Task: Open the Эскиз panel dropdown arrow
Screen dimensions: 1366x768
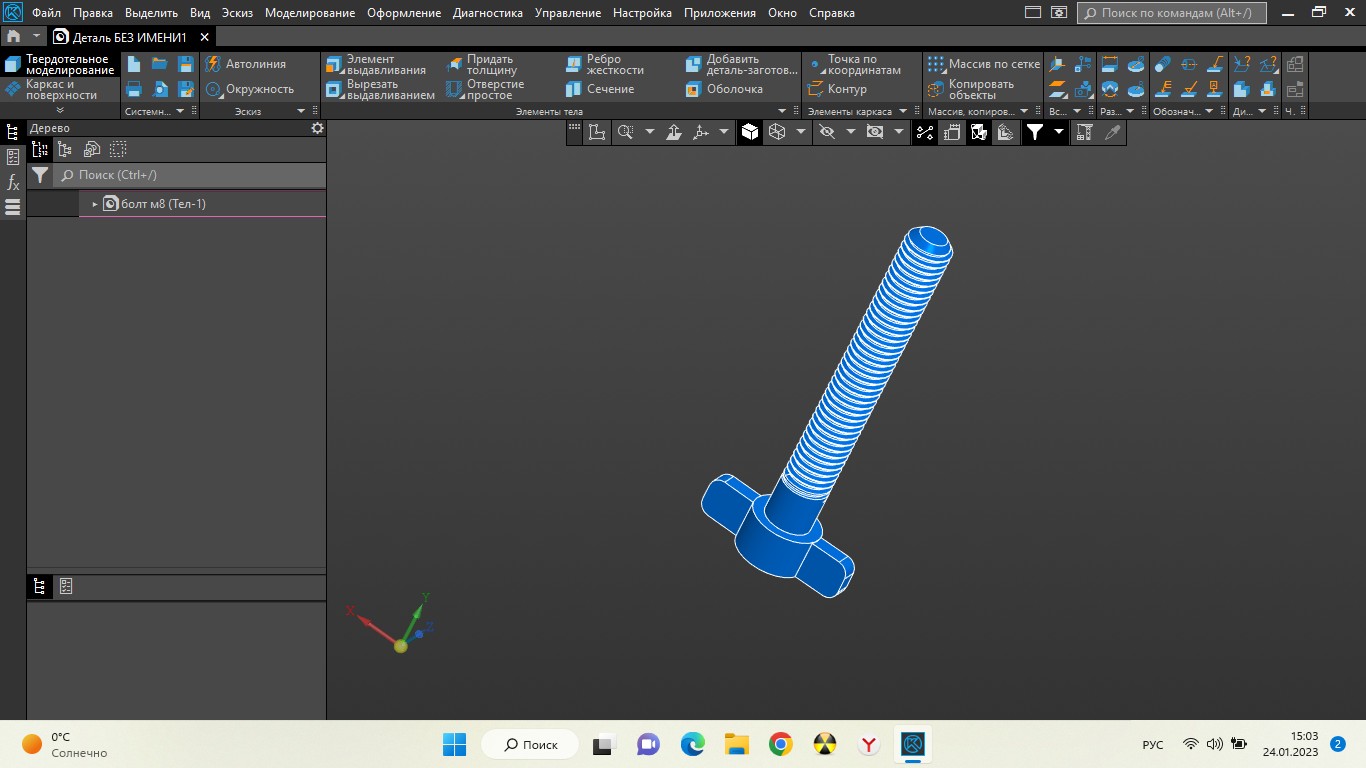Action: tap(301, 111)
